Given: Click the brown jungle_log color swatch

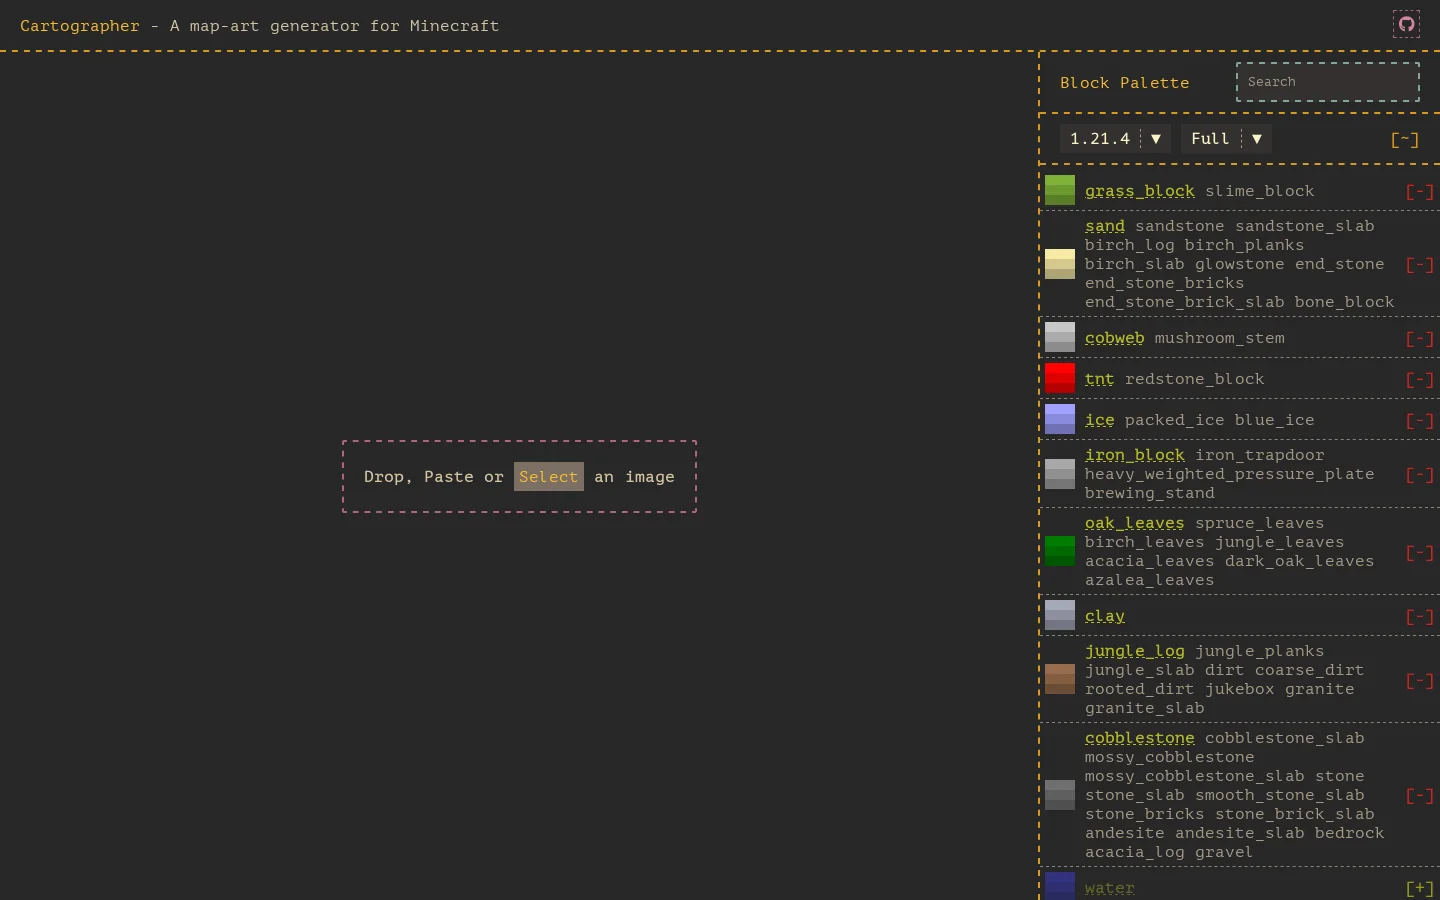Looking at the screenshot, I should coord(1060,679).
